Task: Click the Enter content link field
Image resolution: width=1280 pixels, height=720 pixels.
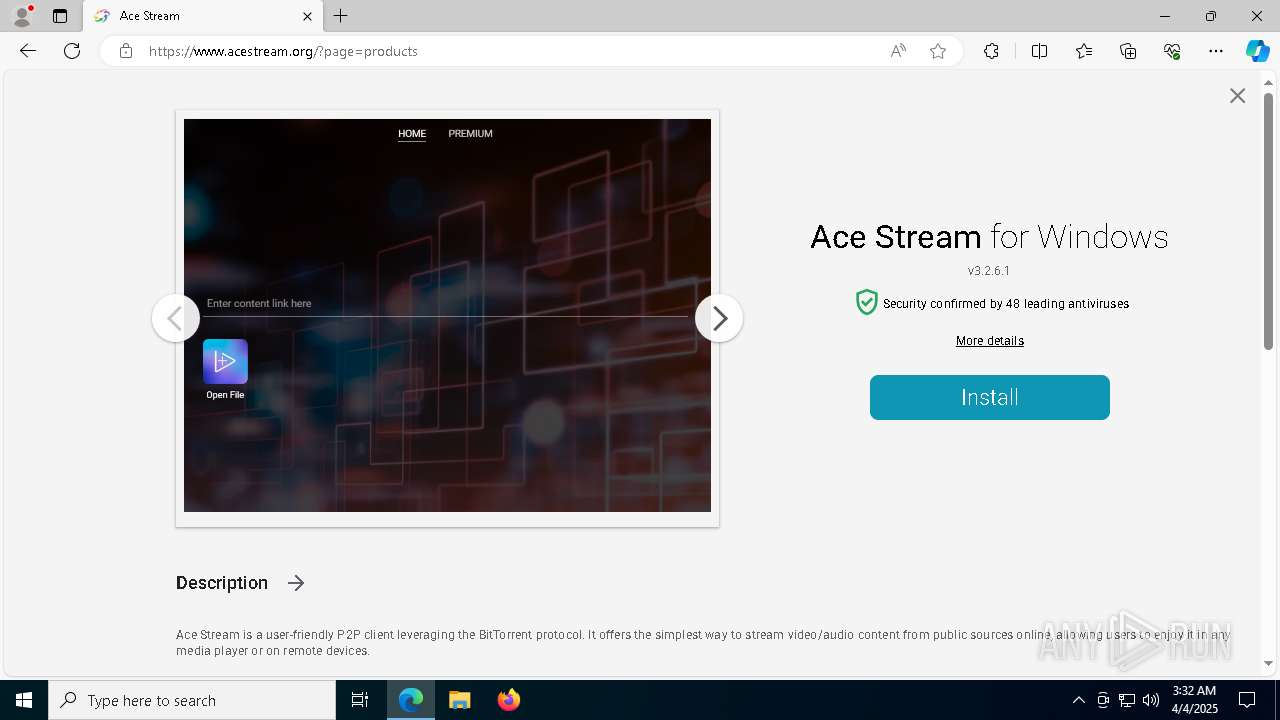Action: 447,304
